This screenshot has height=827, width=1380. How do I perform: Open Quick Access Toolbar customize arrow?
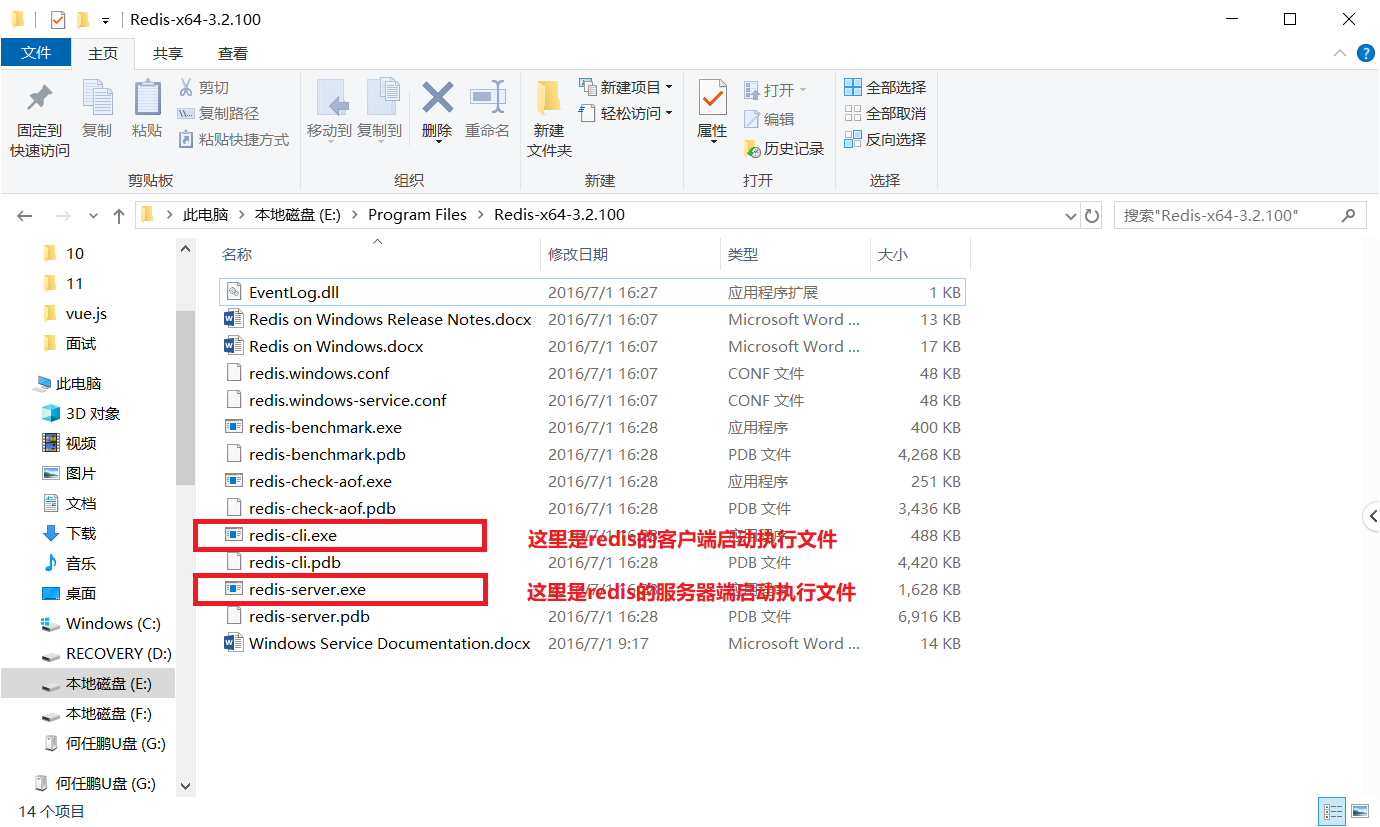[105, 20]
